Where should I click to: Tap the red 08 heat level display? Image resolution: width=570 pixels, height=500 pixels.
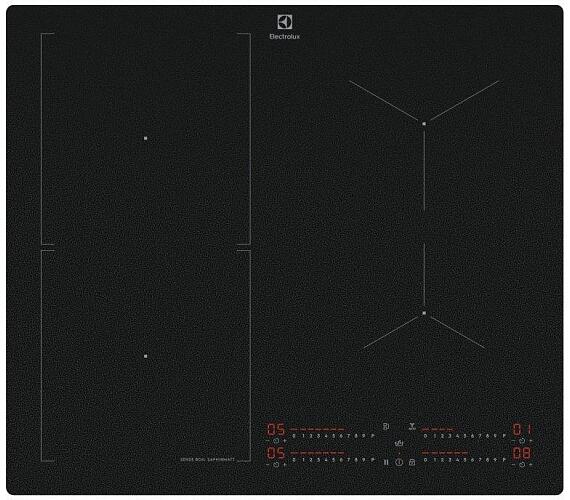(522, 453)
